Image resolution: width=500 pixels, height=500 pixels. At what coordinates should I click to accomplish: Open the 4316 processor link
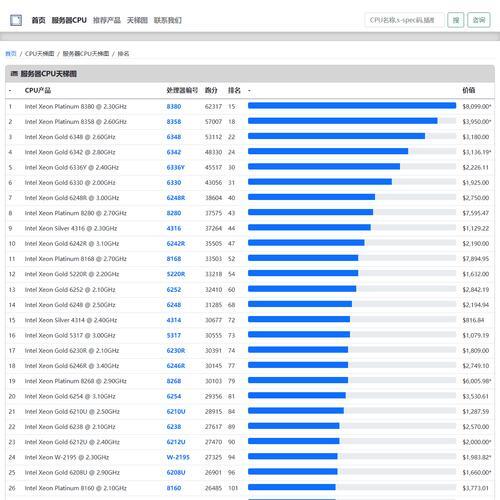(174, 229)
